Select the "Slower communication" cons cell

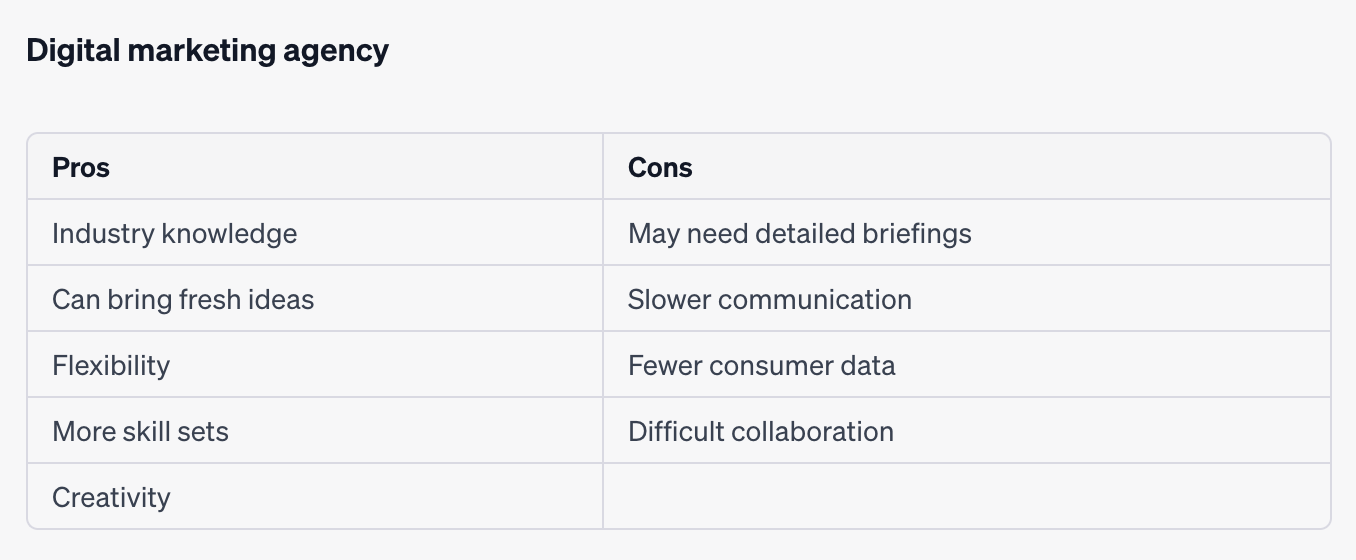tap(769, 300)
